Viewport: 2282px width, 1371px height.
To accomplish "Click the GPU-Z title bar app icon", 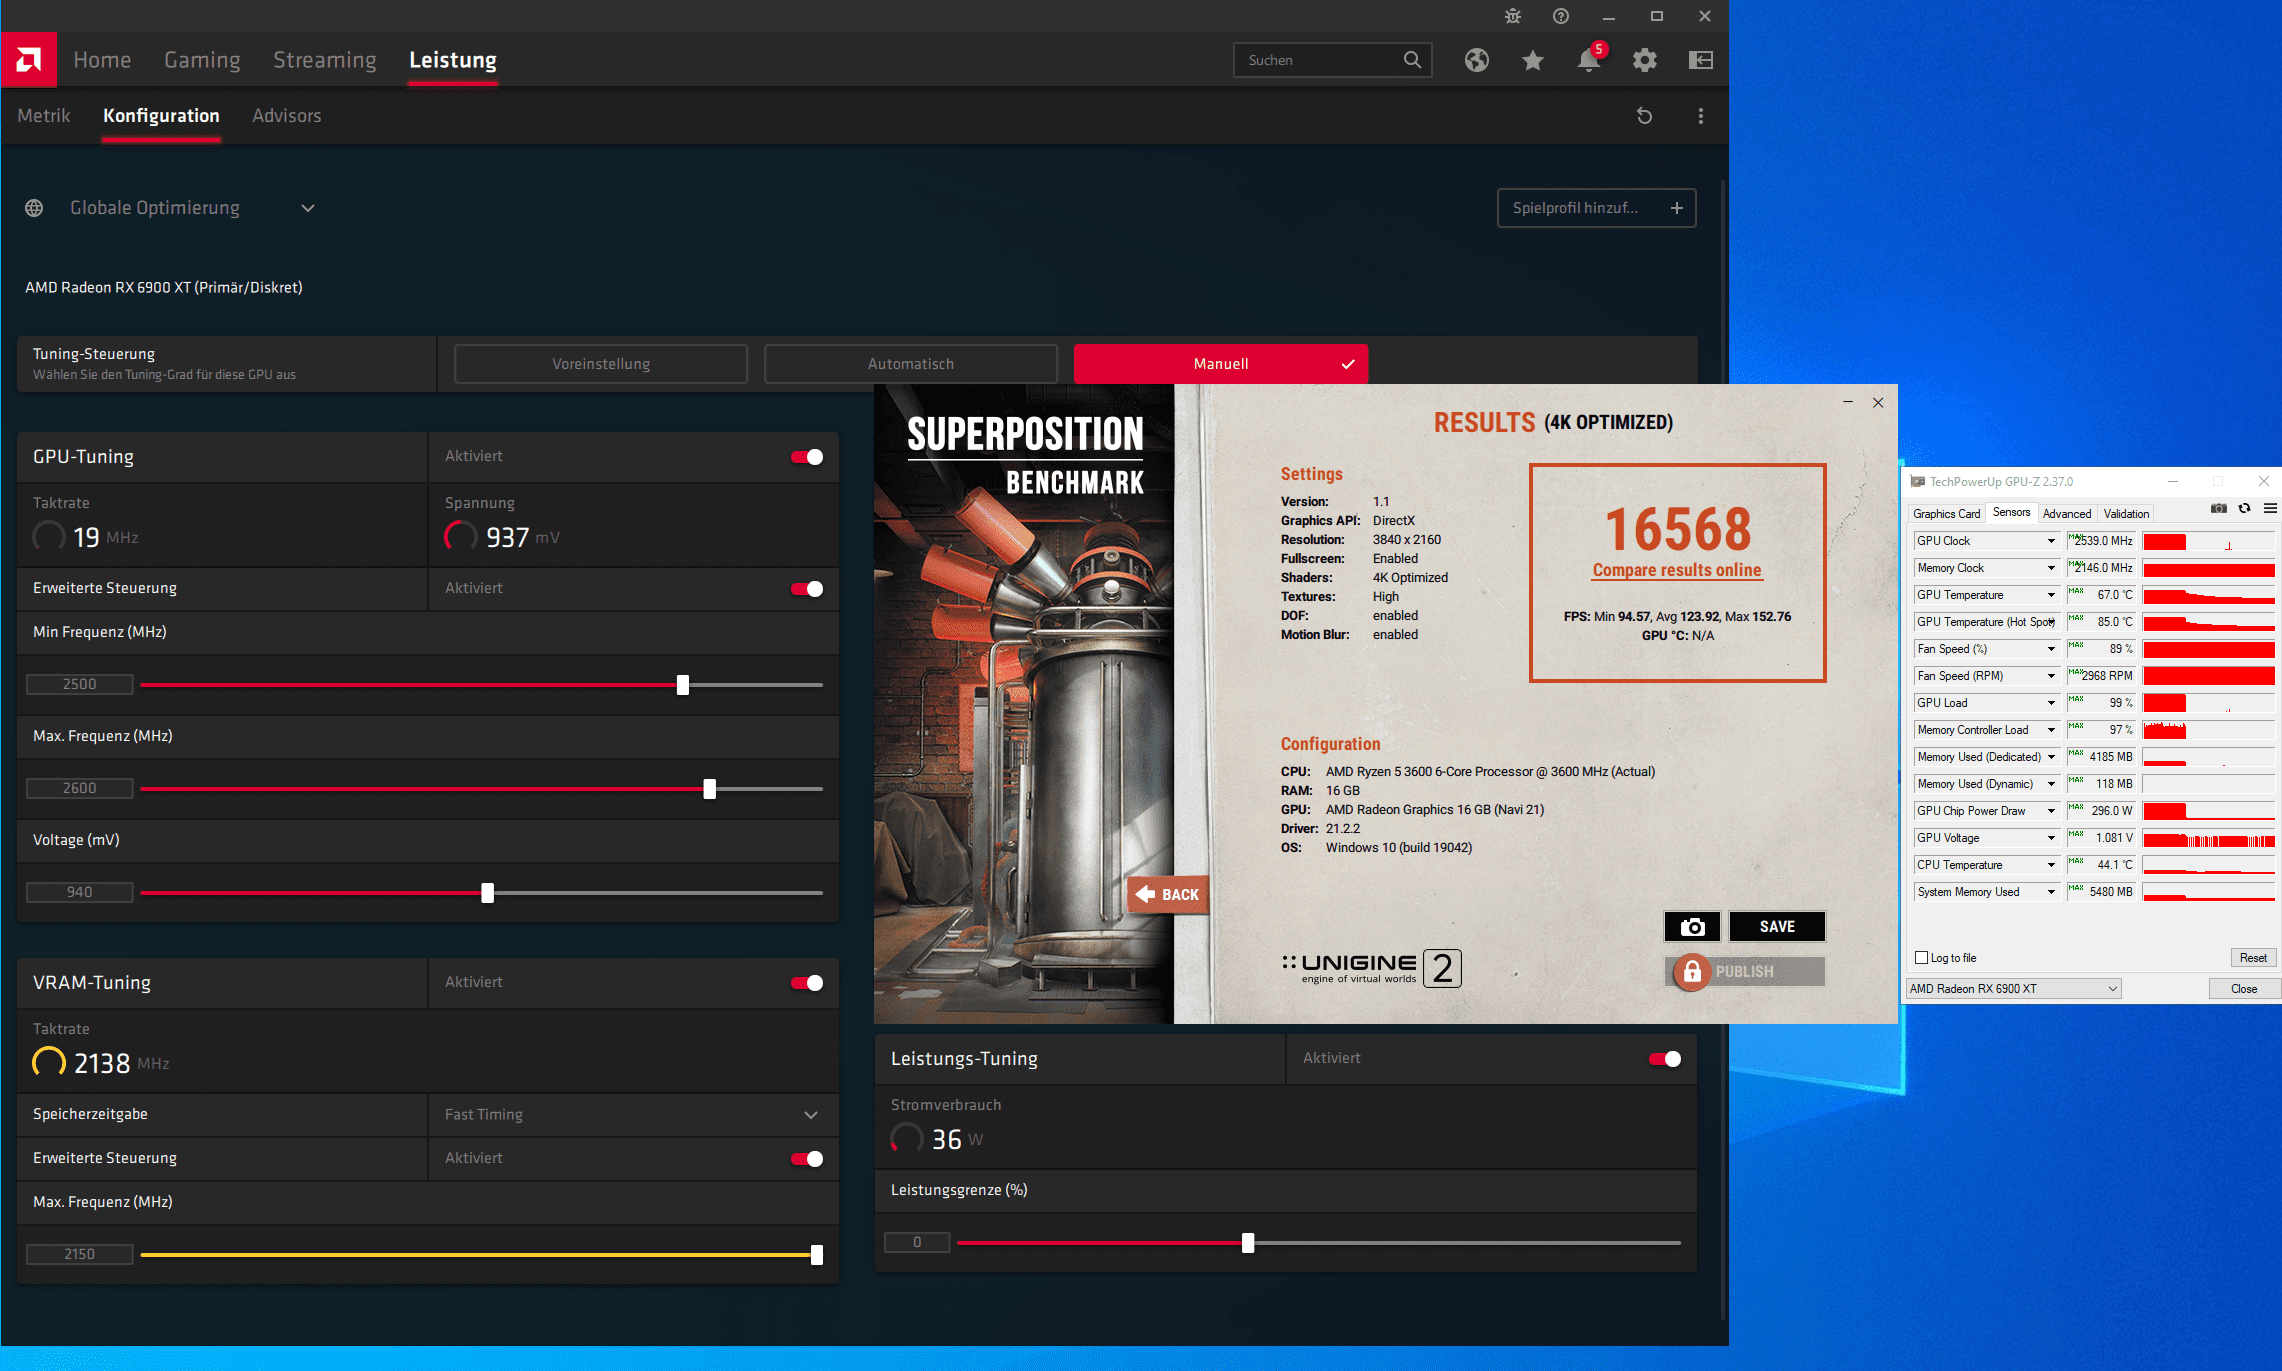I will point(1918,482).
